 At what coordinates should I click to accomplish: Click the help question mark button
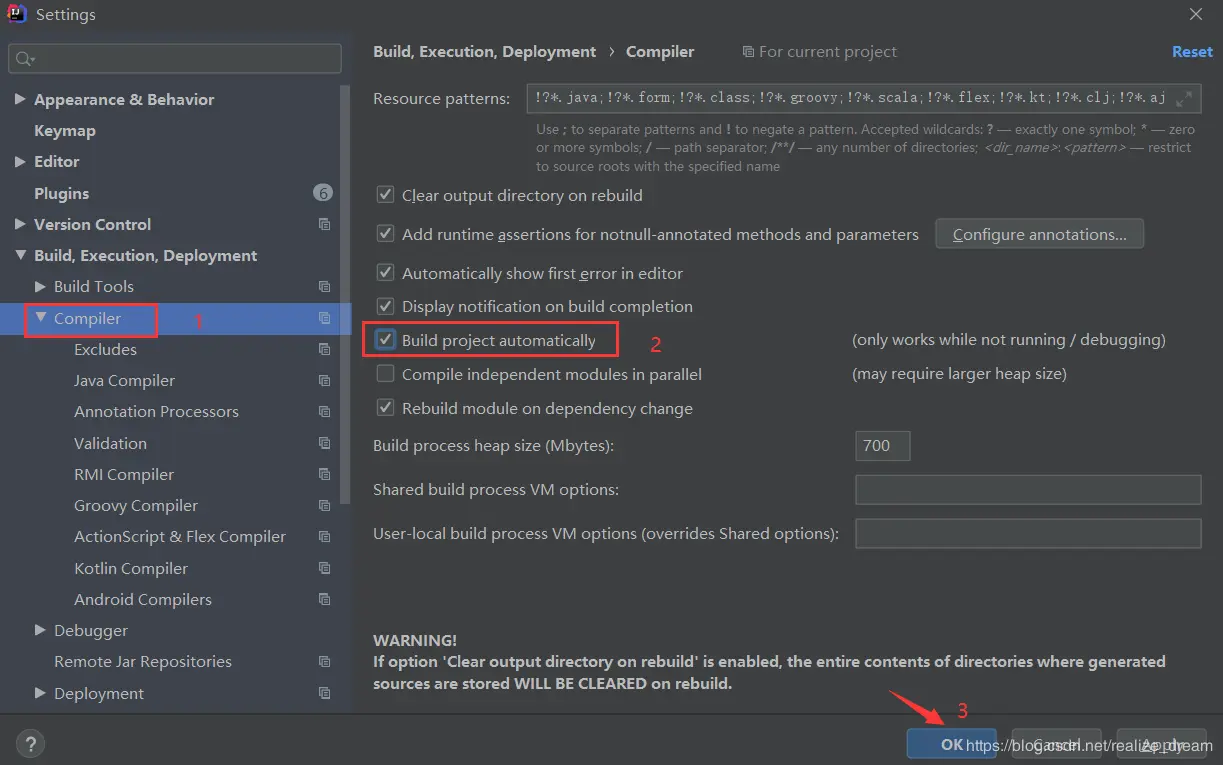(31, 744)
